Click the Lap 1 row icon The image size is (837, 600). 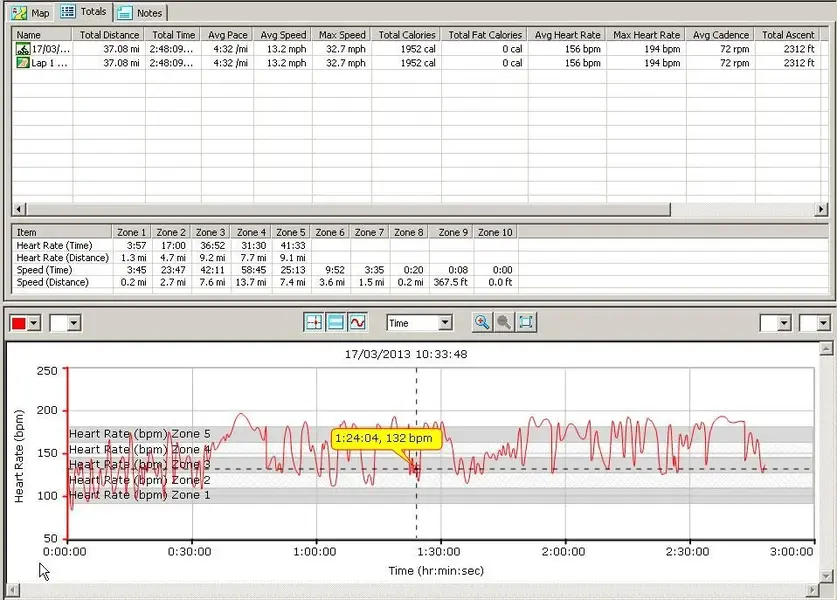point(22,63)
